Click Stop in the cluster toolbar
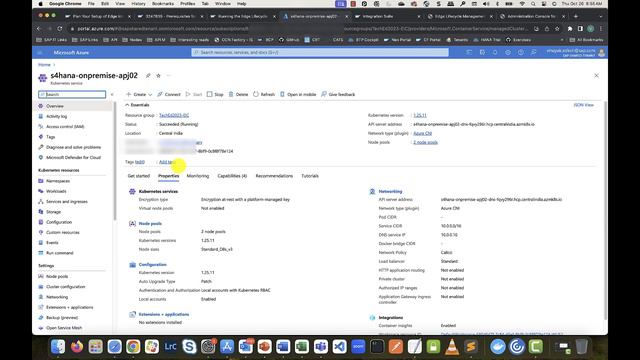 coord(215,94)
